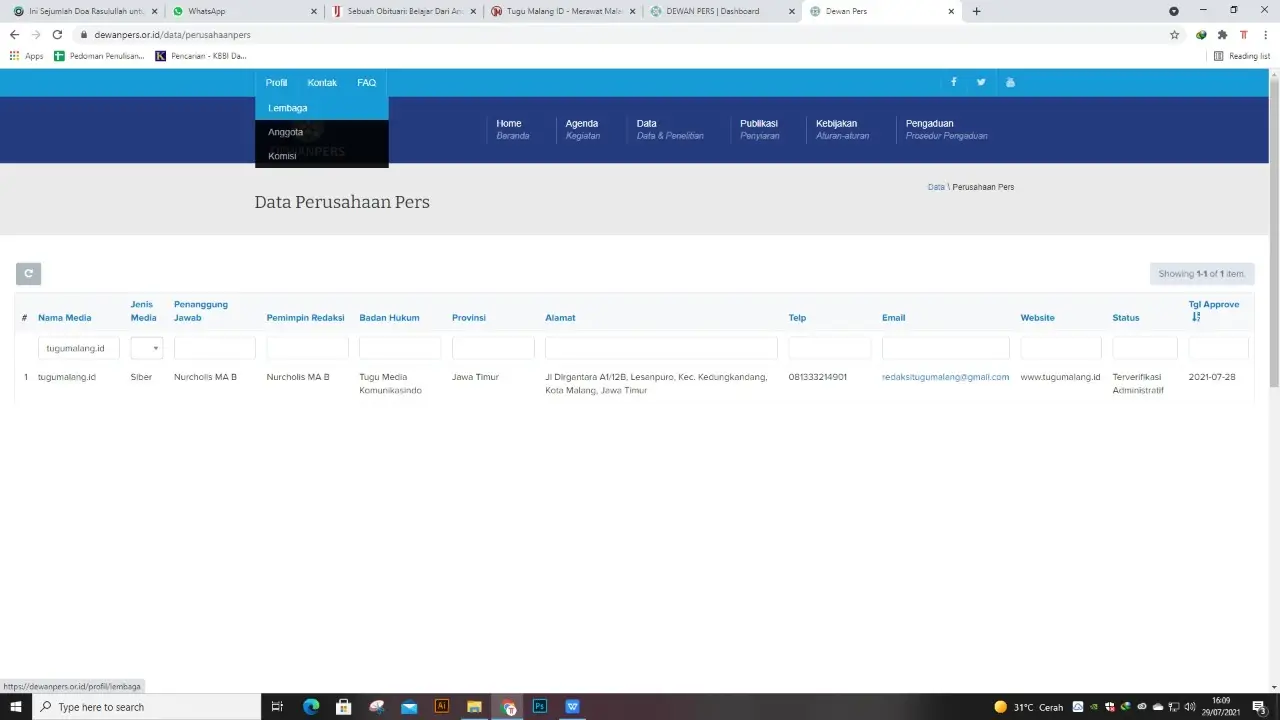The height and width of the screenshot is (720, 1280).
Task: Open Photoshop from taskbar
Action: (540, 706)
